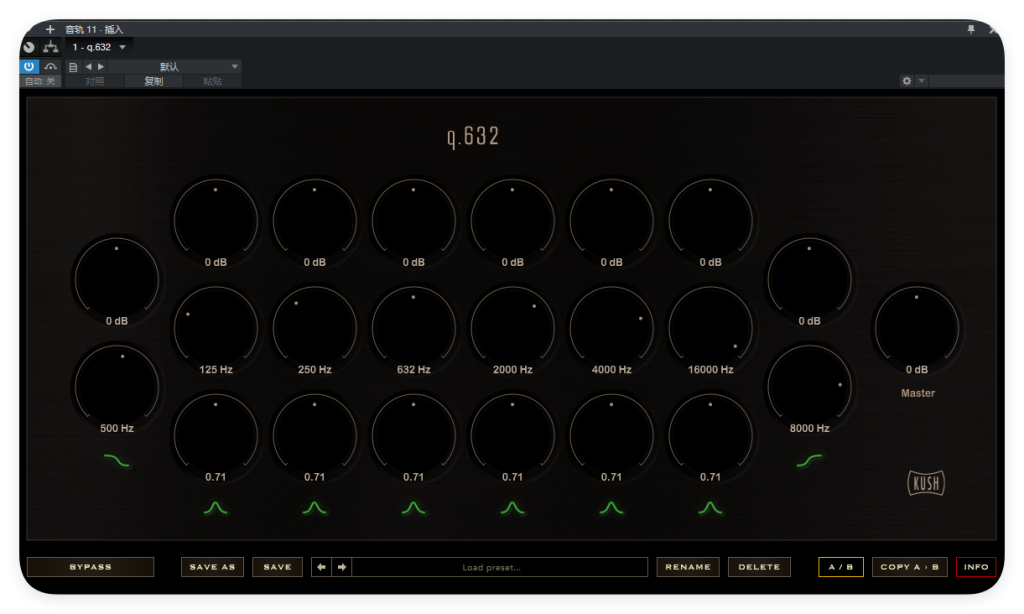This screenshot has height=614, width=1024.
Task: Click the gain knob above 250 Hz
Action: pyautogui.click(x=315, y=221)
